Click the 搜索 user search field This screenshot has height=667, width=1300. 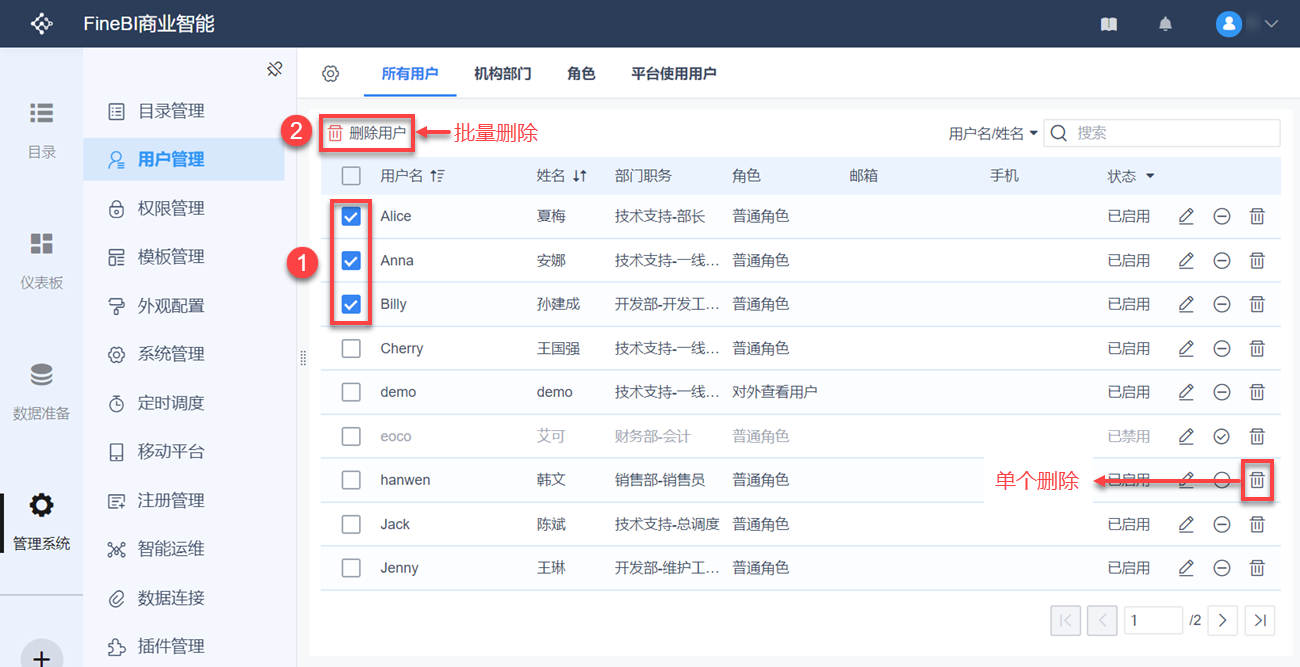(1162, 133)
